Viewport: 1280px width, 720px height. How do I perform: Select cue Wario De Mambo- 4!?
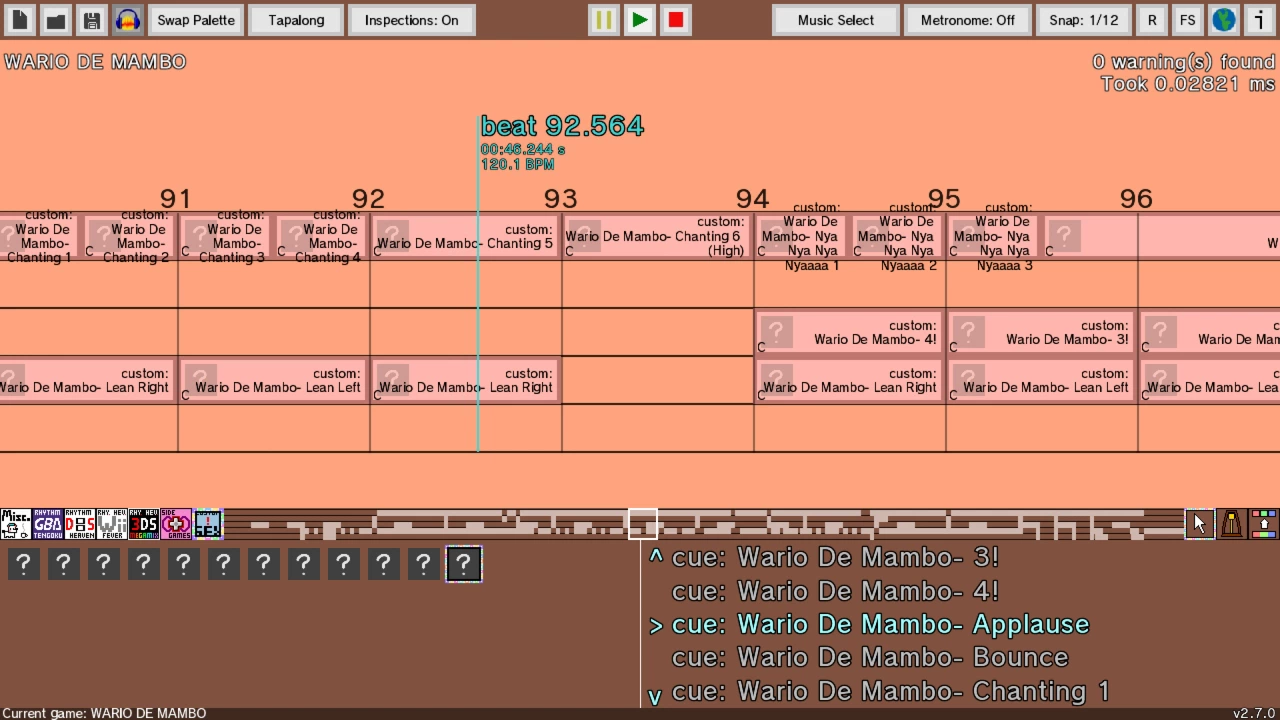click(x=835, y=591)
